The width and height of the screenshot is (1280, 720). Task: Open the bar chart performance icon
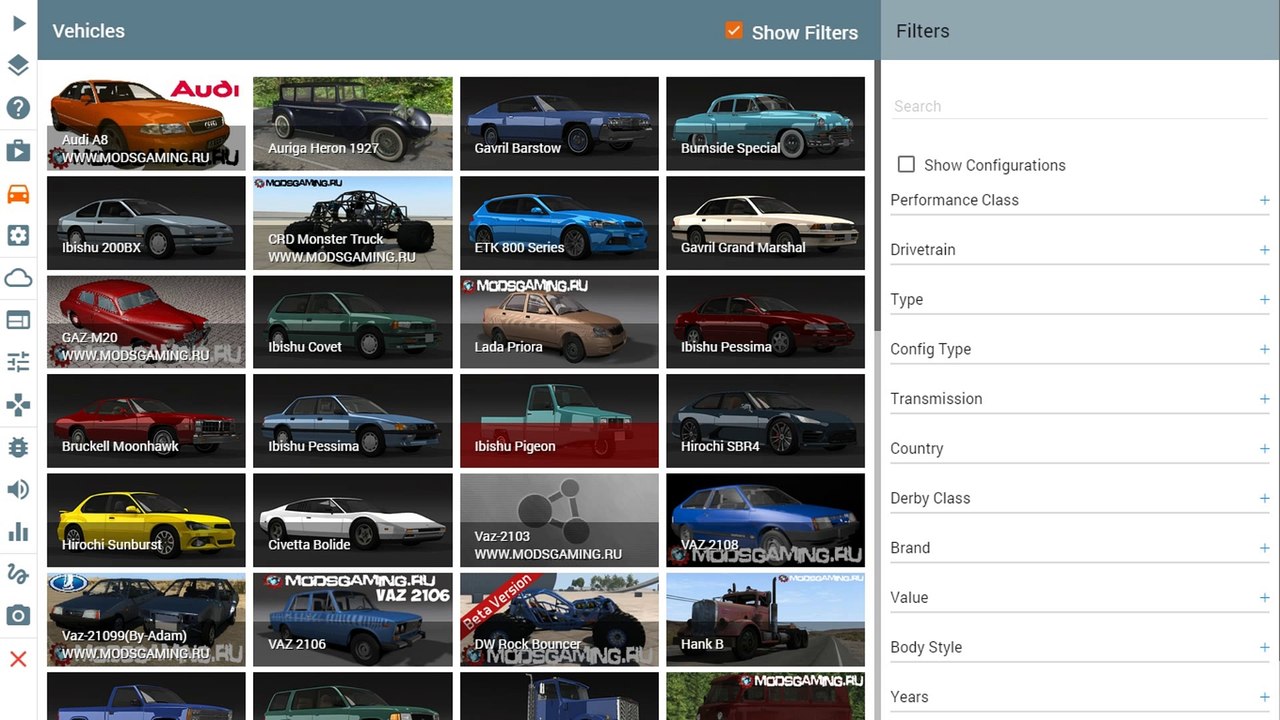pos(18,531)
